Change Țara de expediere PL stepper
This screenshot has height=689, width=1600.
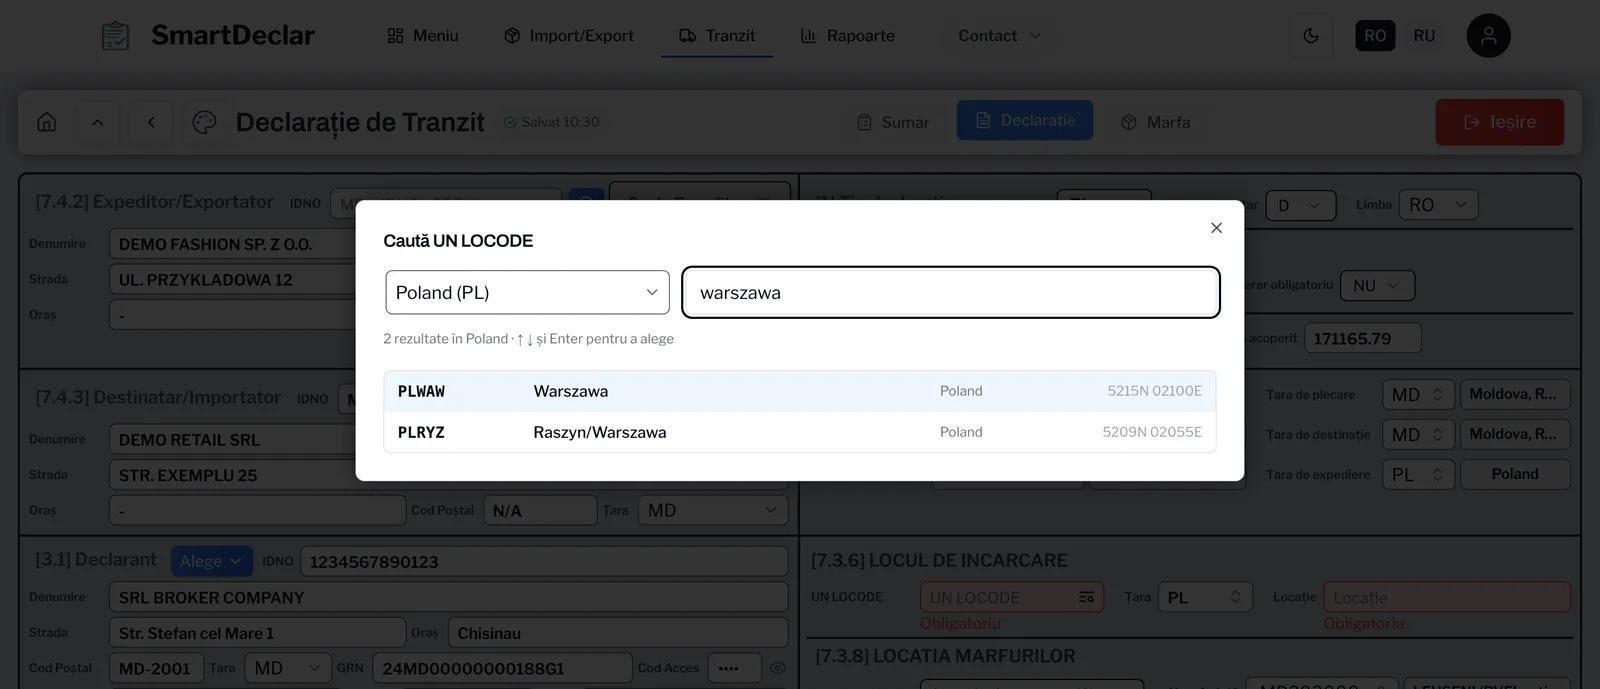coord(1418,474)
